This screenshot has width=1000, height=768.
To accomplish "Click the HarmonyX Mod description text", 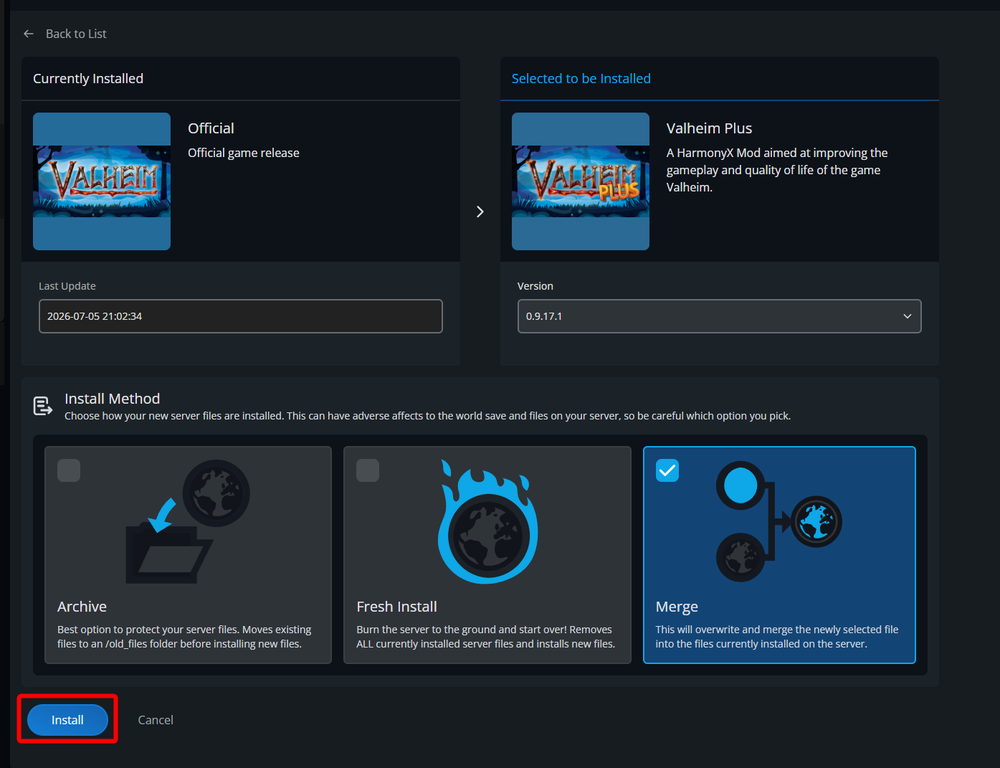I will click(x=777, y=170).
